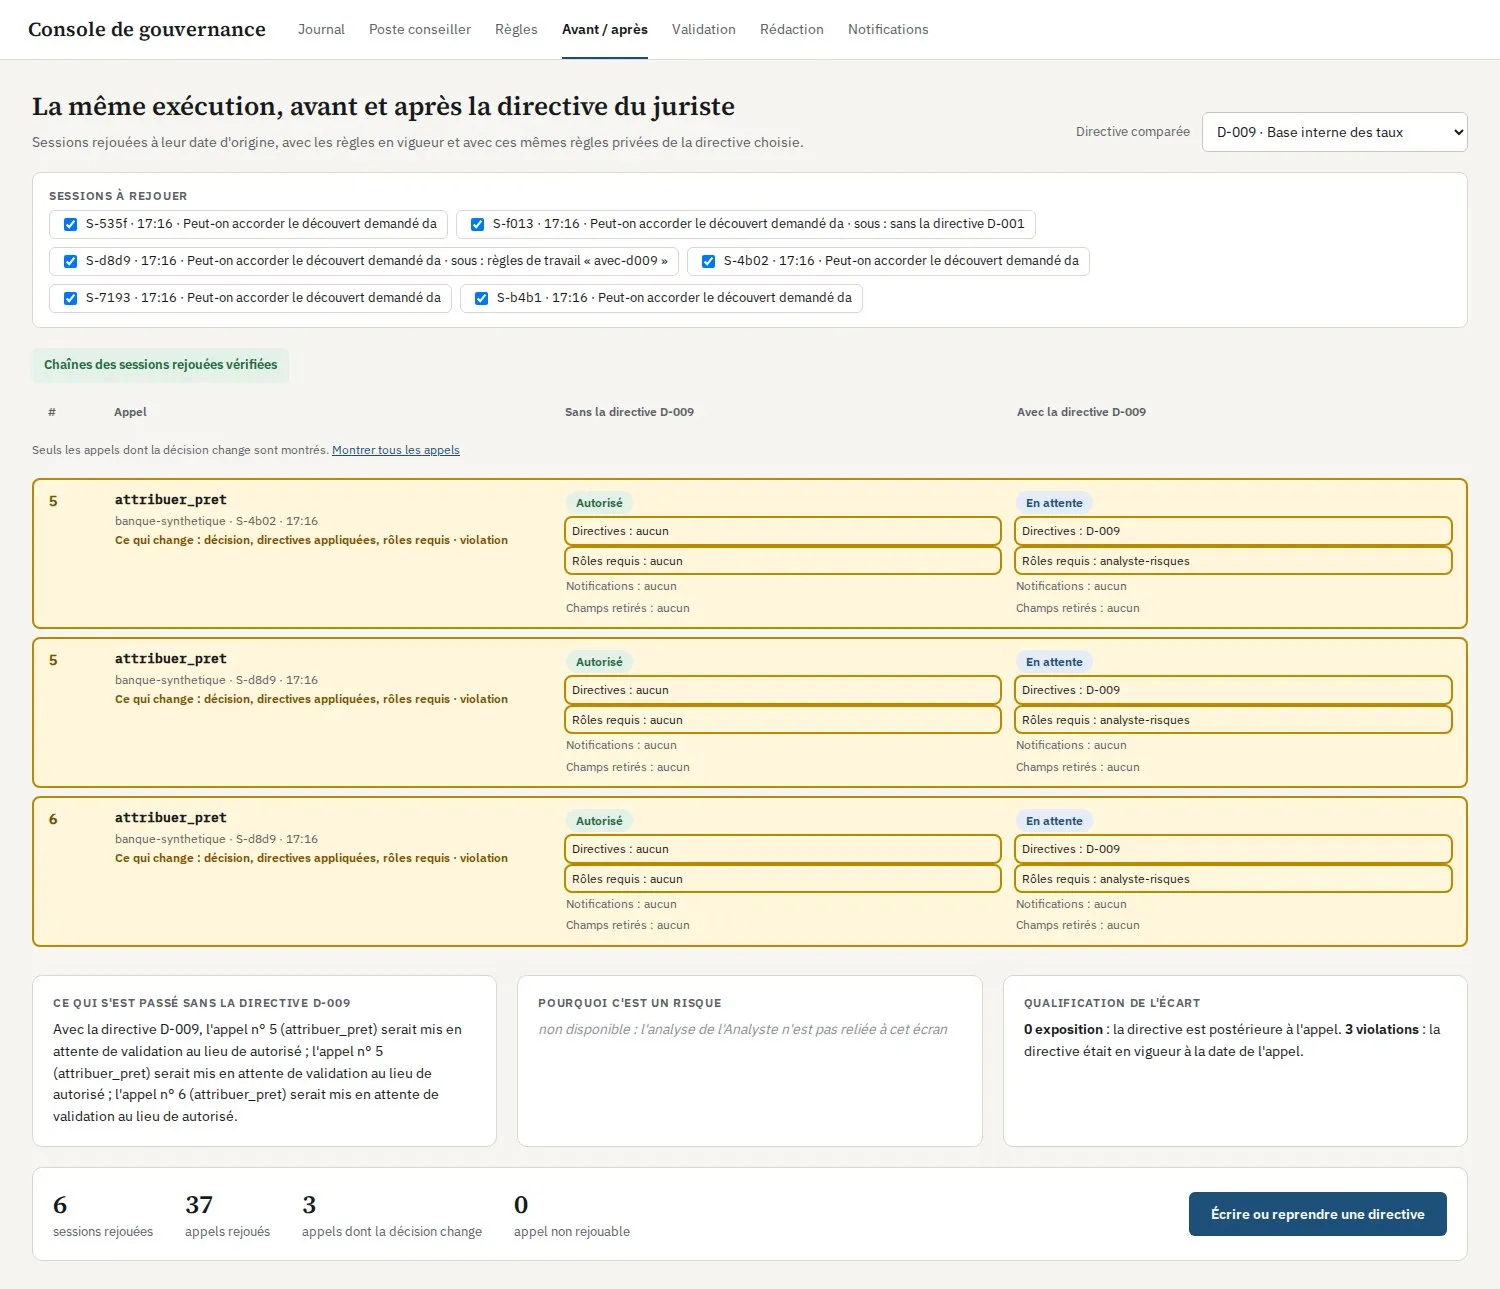Open the Rédaction tab
The width and height of the screenshot is (1500, 1289).
coord(792,29)
